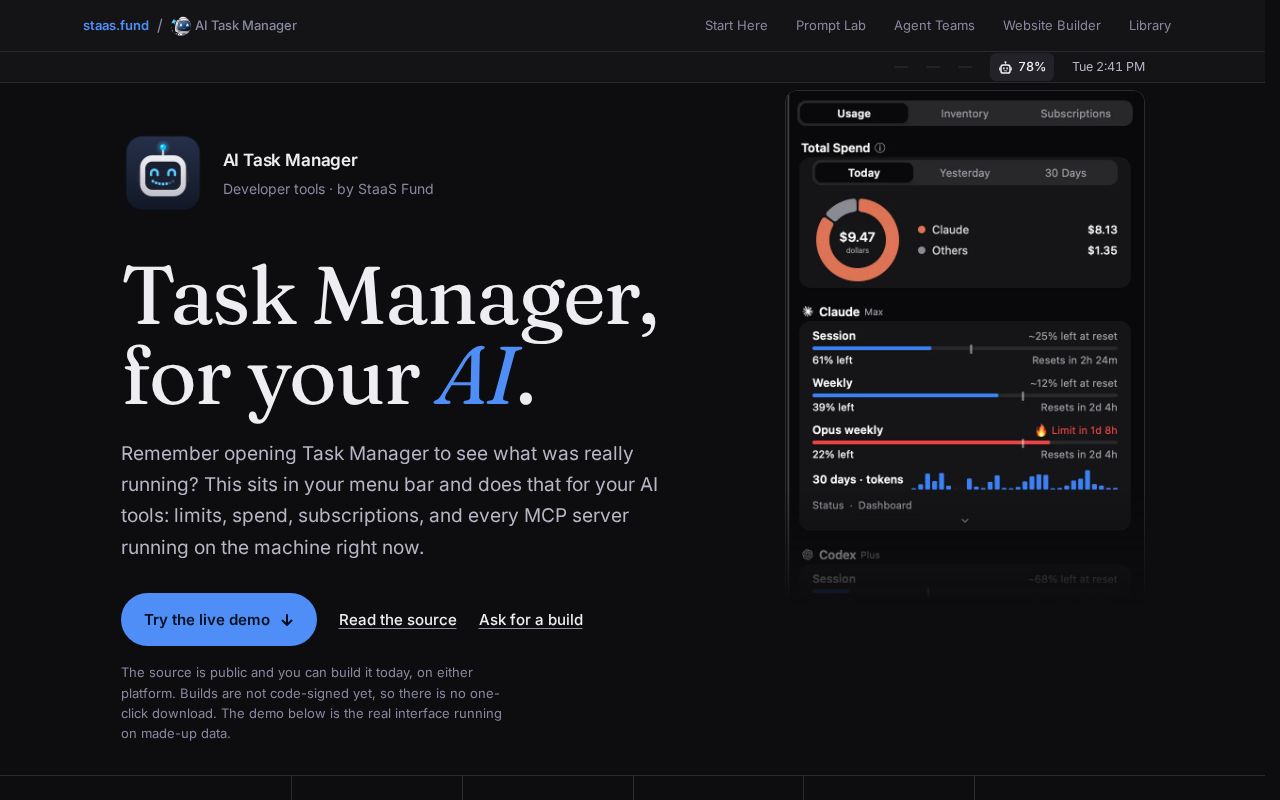
Task: Click the spend donut chart
Action: click(x=857, y=240)
